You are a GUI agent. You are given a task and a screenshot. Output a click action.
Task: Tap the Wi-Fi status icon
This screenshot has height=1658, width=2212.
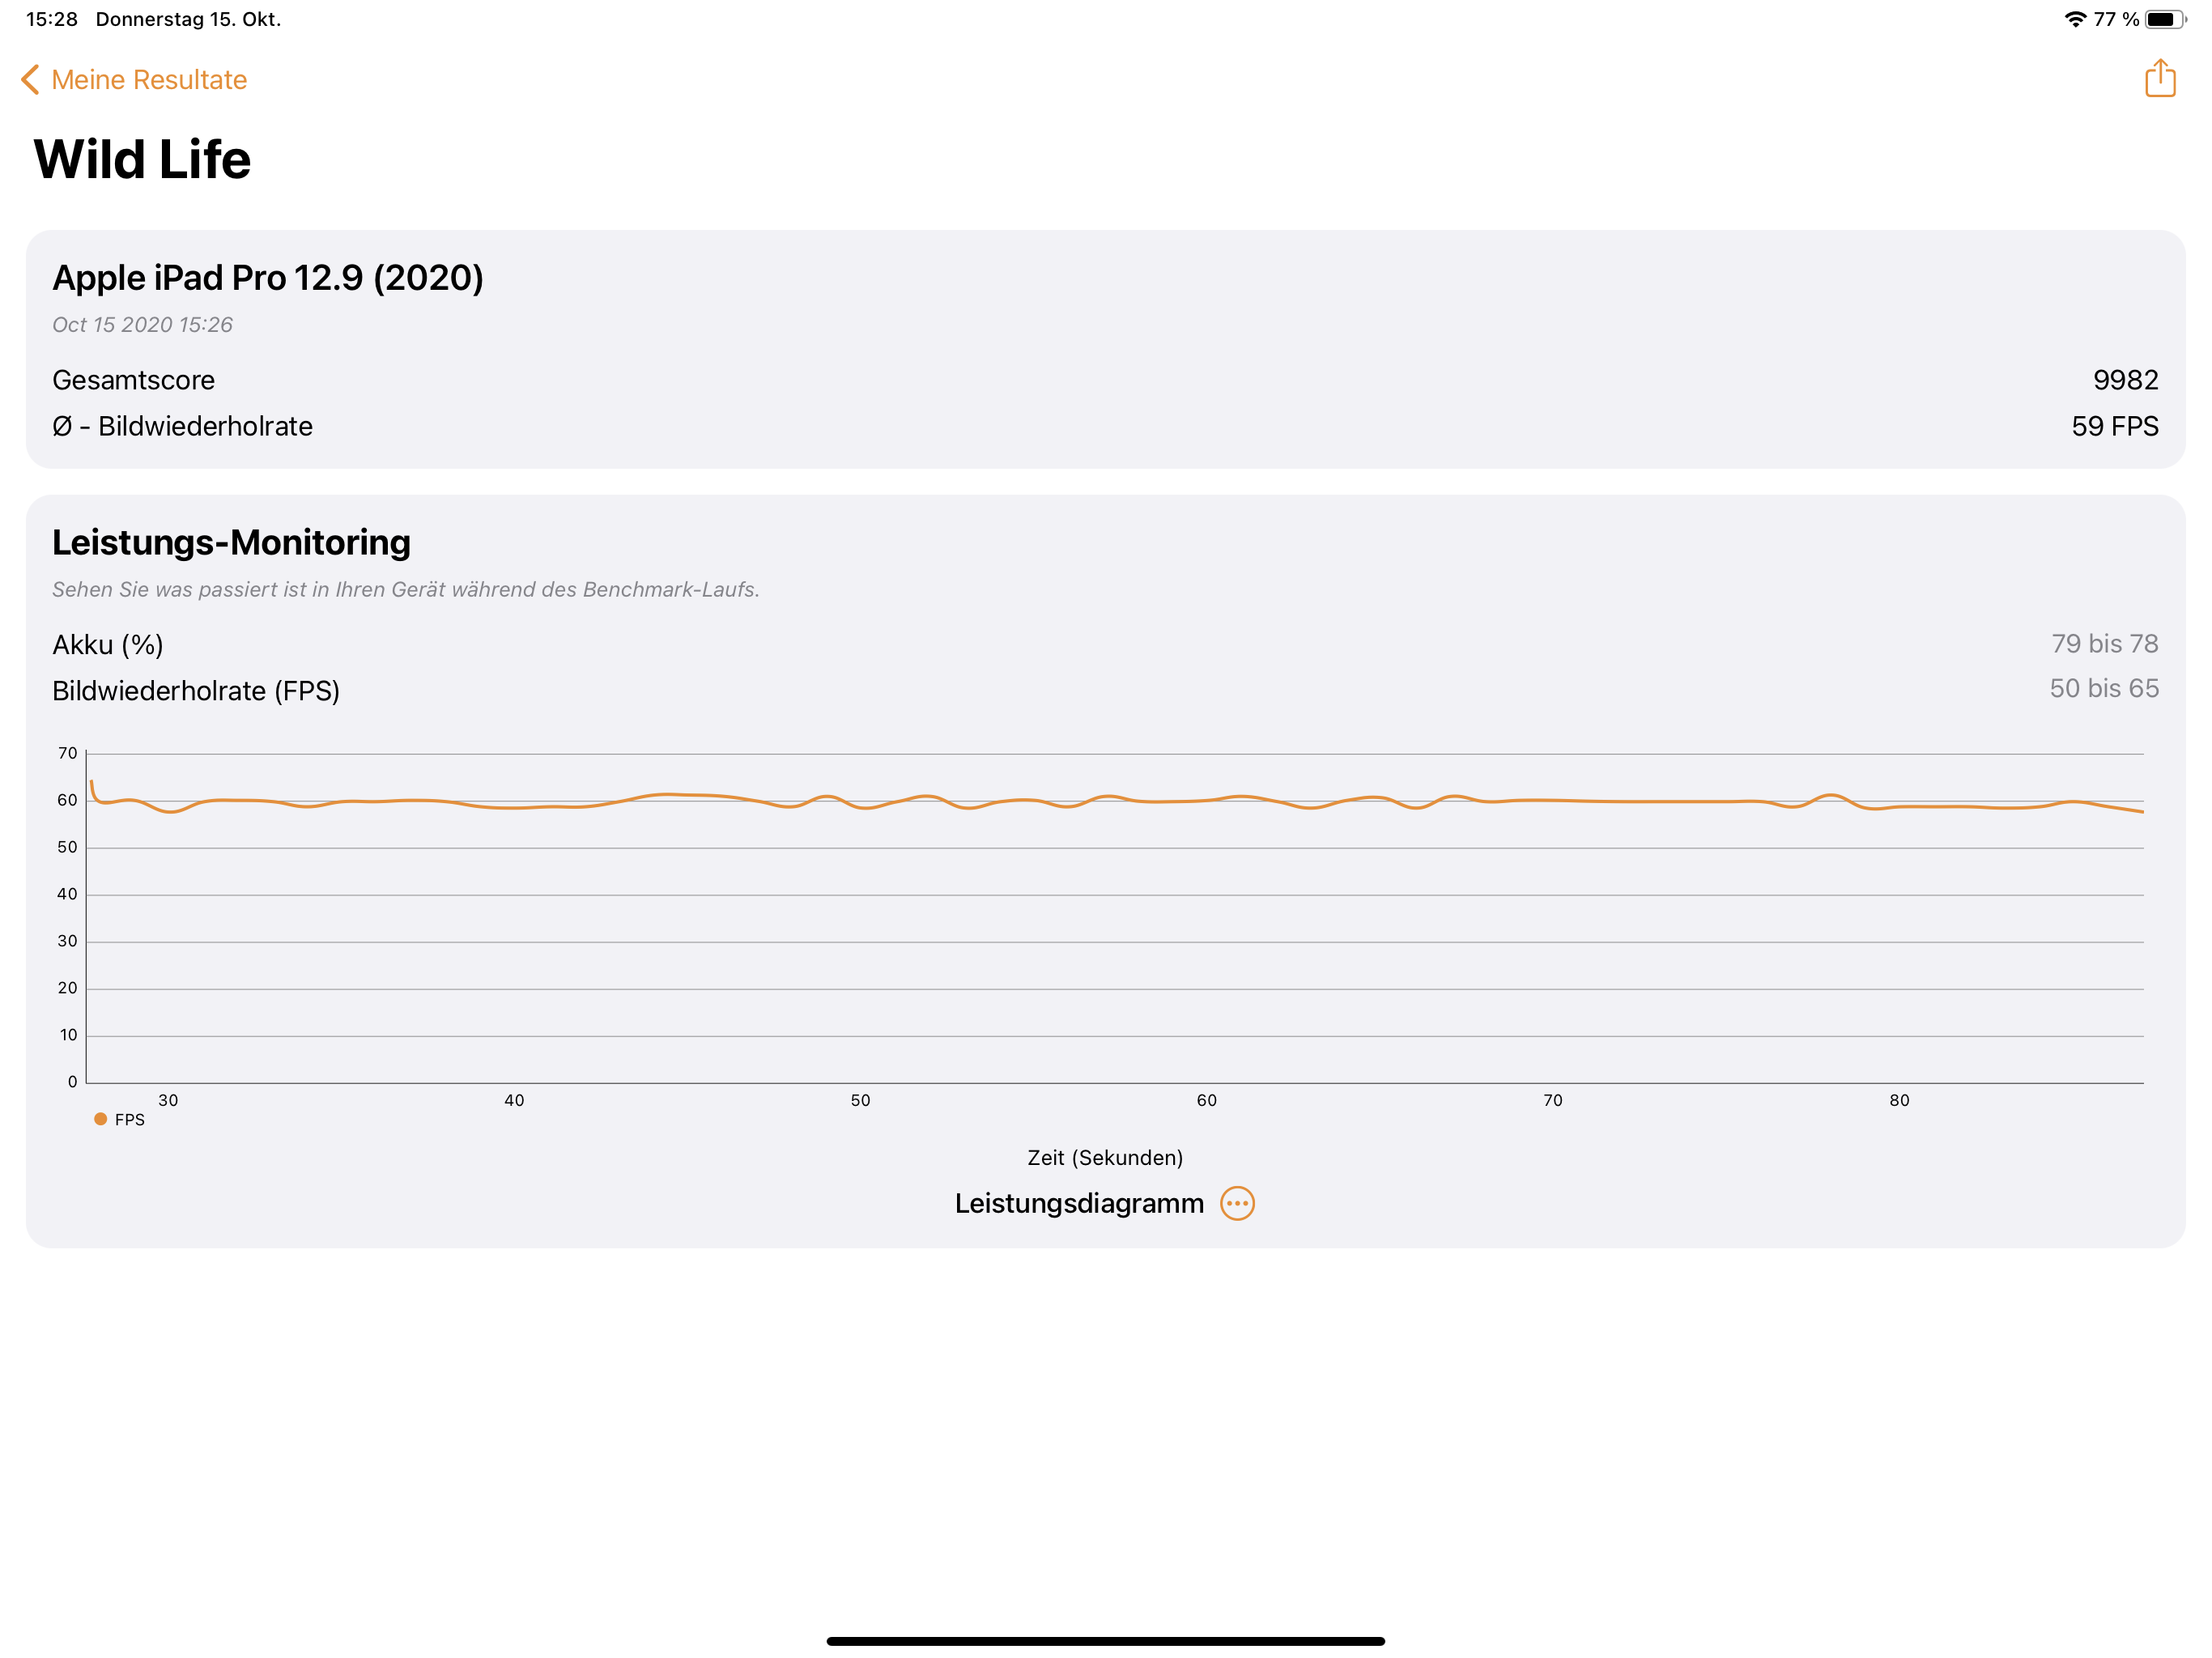click(2075, 19)
